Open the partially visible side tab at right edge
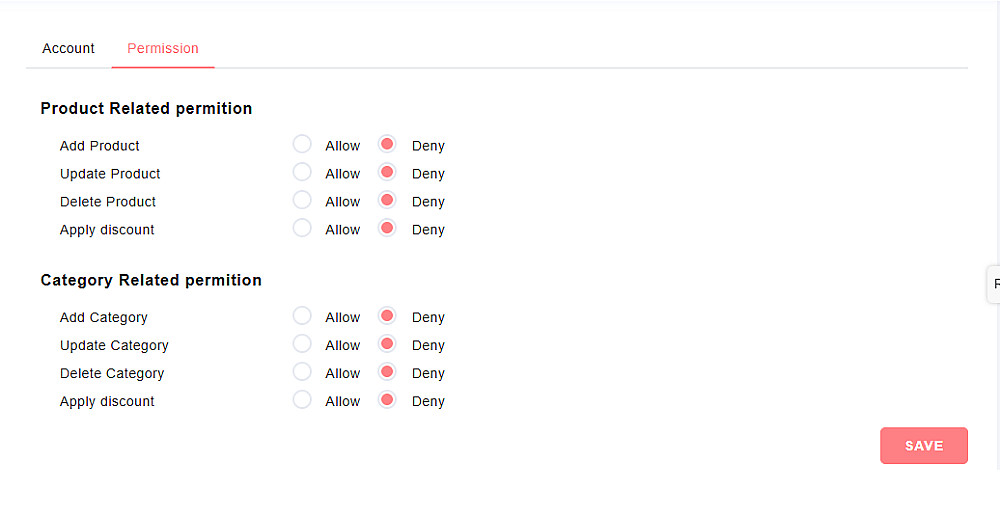This screenshot has height=517, width=1000. coord(994,284)
